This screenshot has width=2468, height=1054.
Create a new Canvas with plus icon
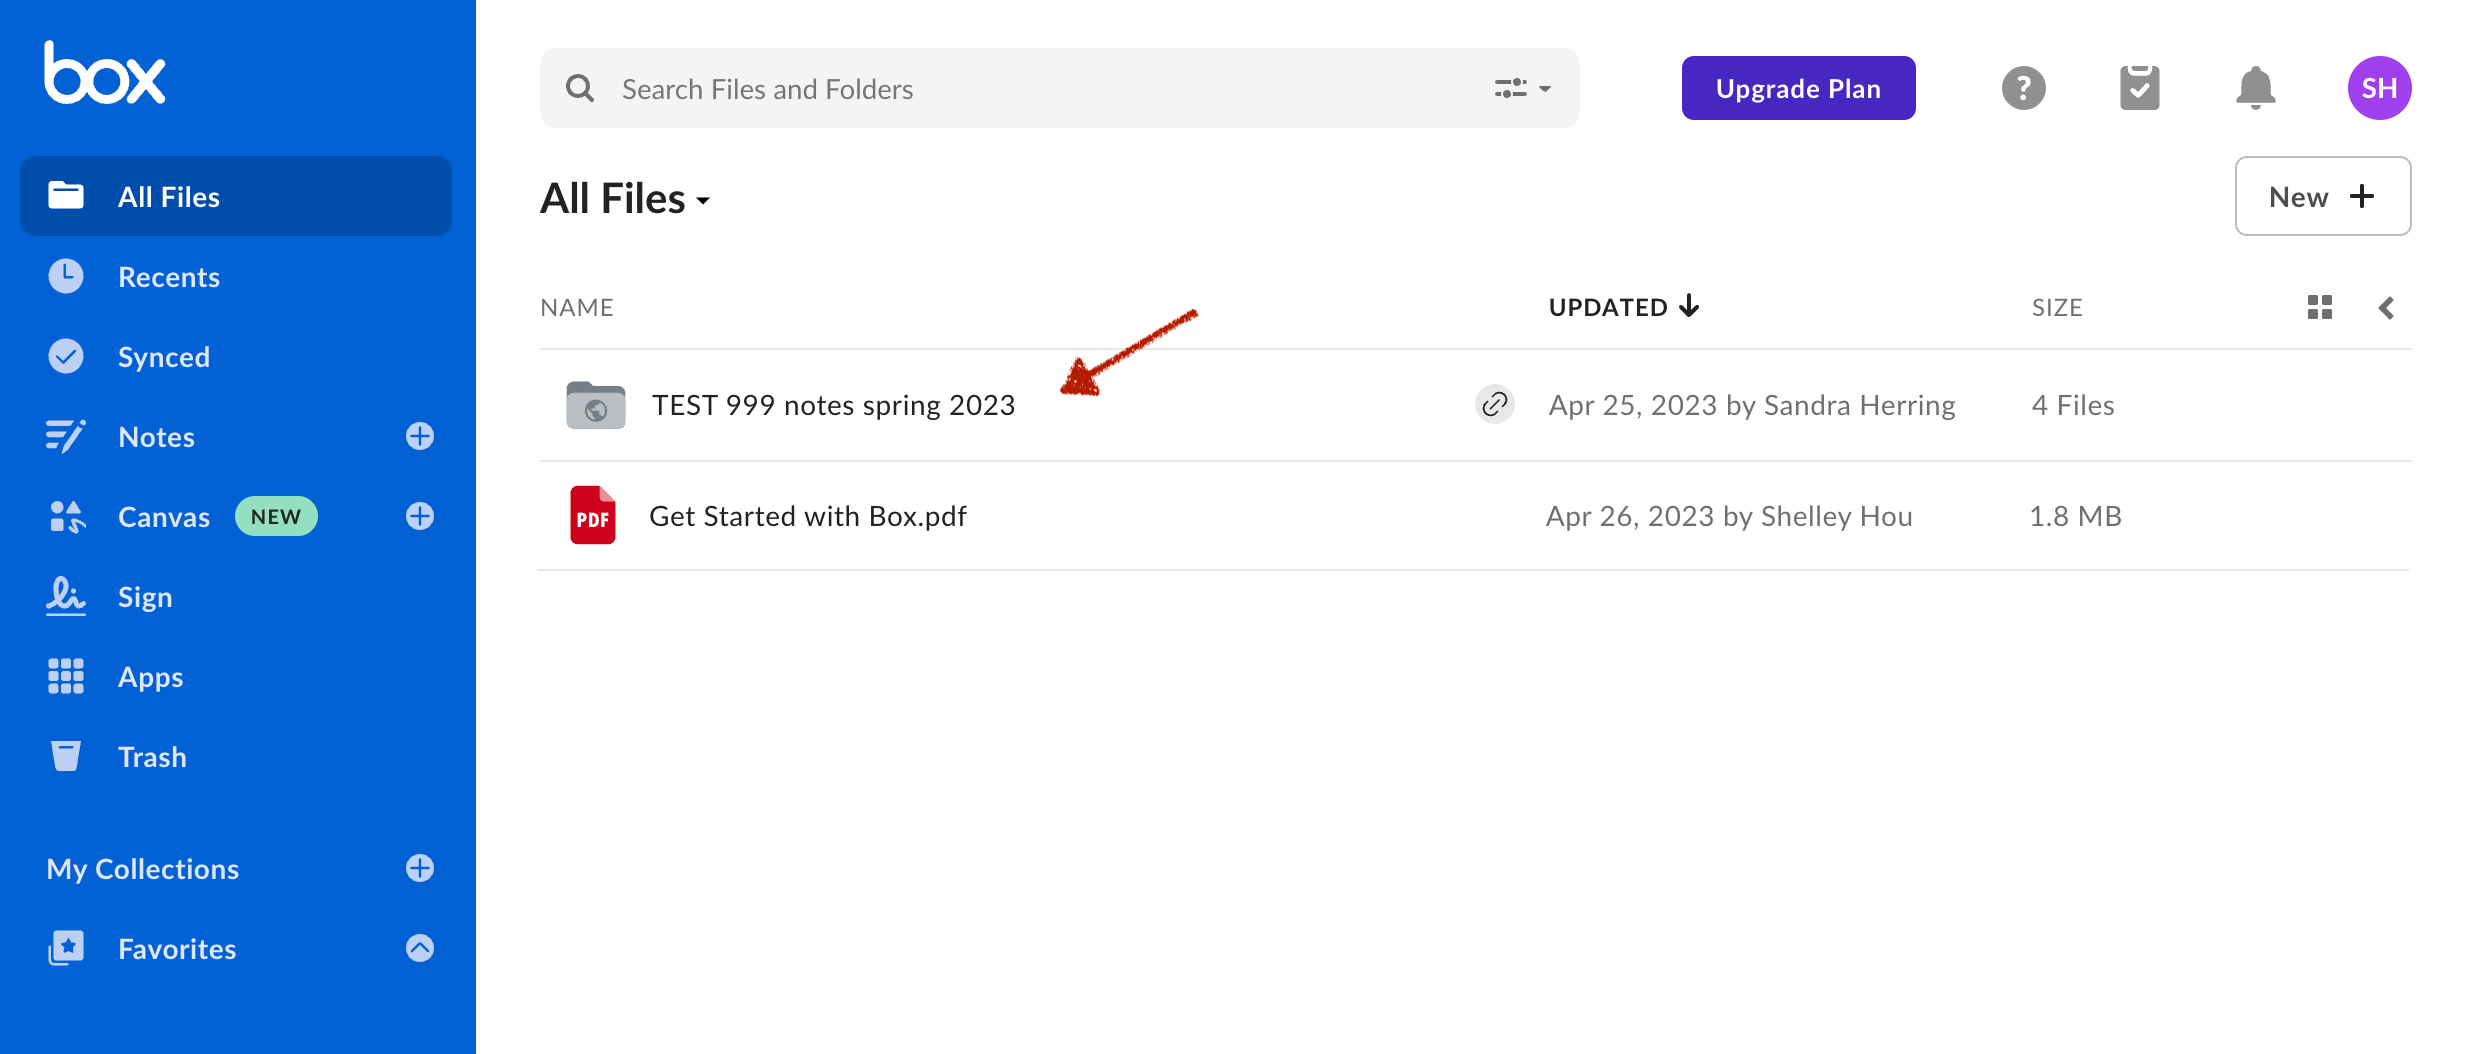click(x=420, y=516)
